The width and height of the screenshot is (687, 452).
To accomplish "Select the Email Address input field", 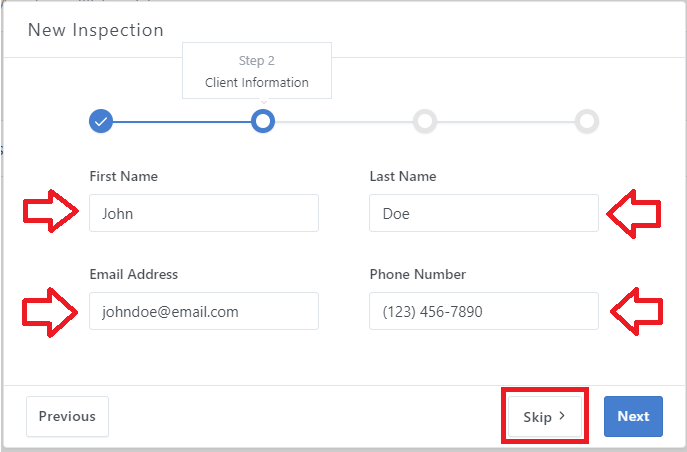I will pyautogui.click(x=203, y=311).
